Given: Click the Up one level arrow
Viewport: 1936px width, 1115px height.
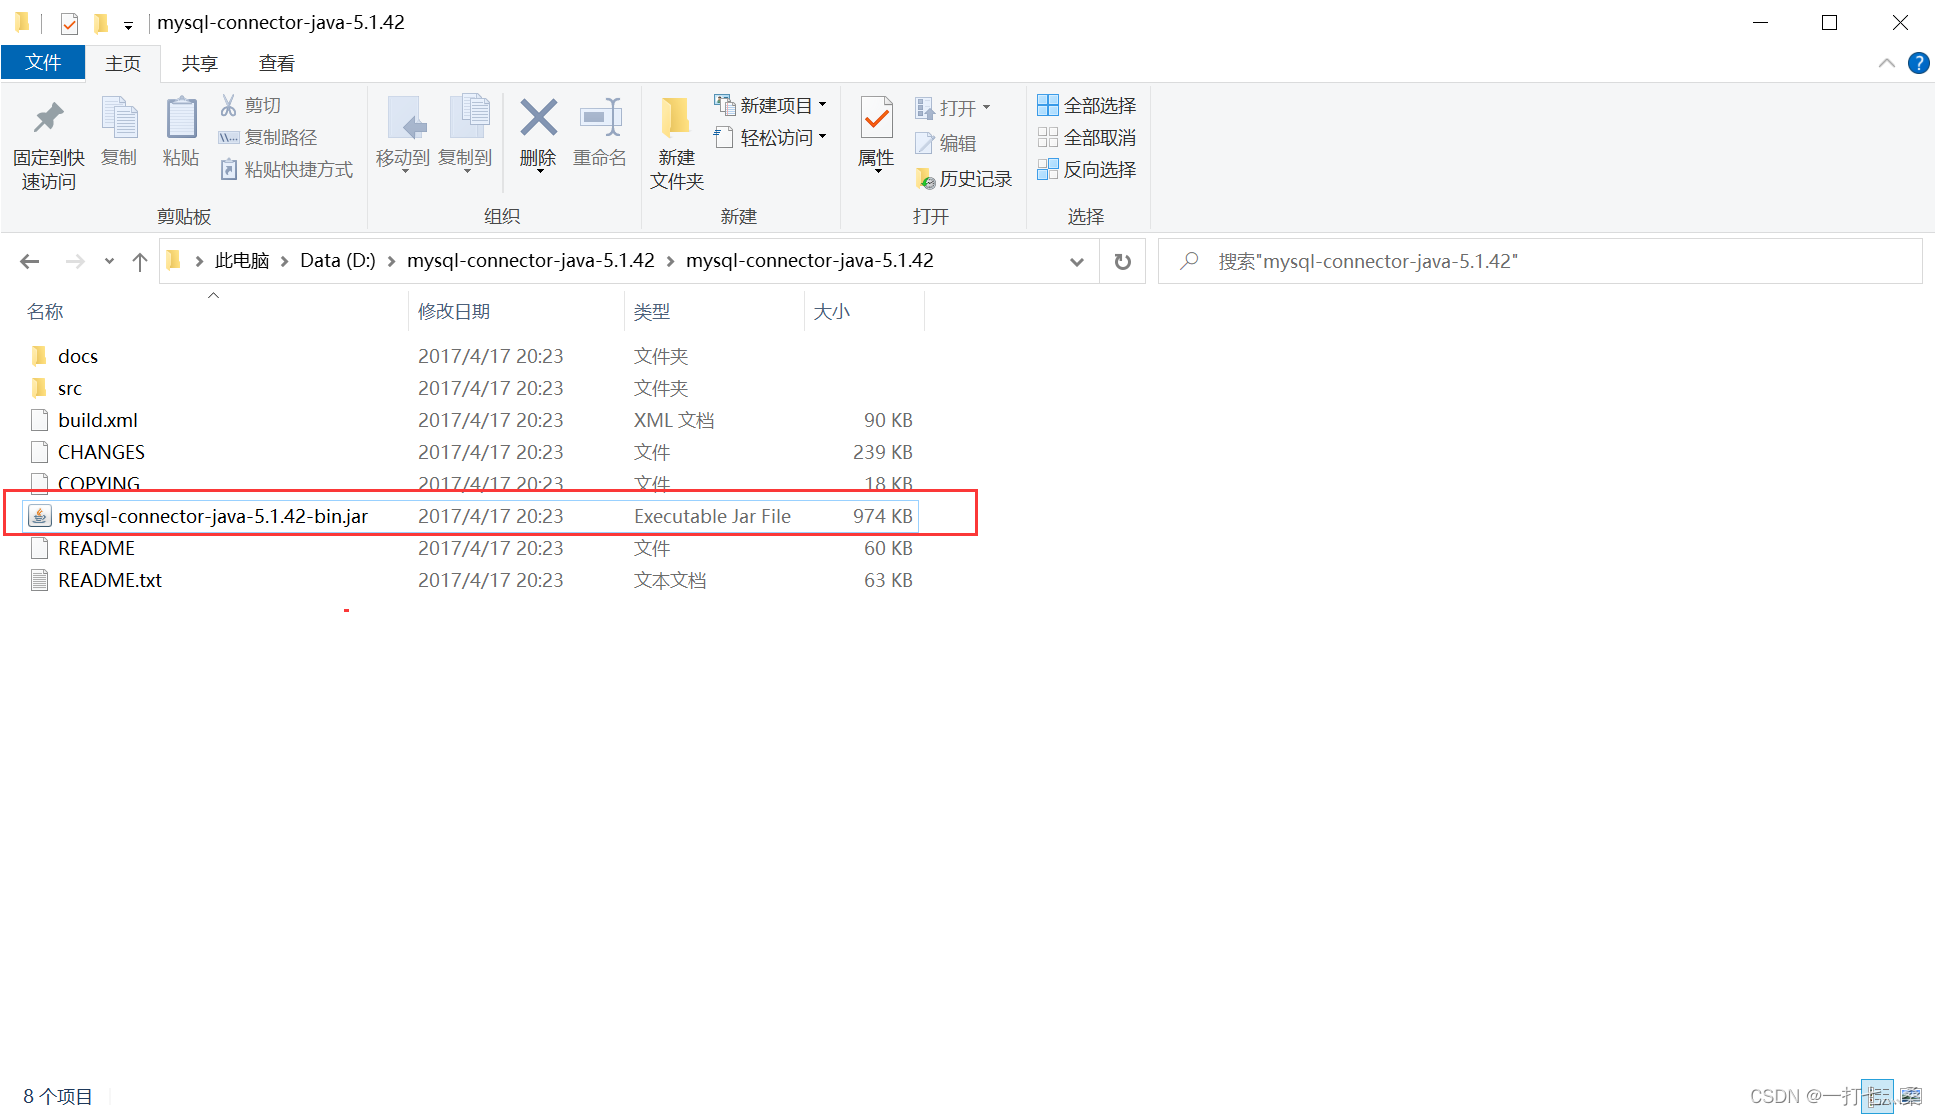Looking at the screenshot, I should (140, 262).
